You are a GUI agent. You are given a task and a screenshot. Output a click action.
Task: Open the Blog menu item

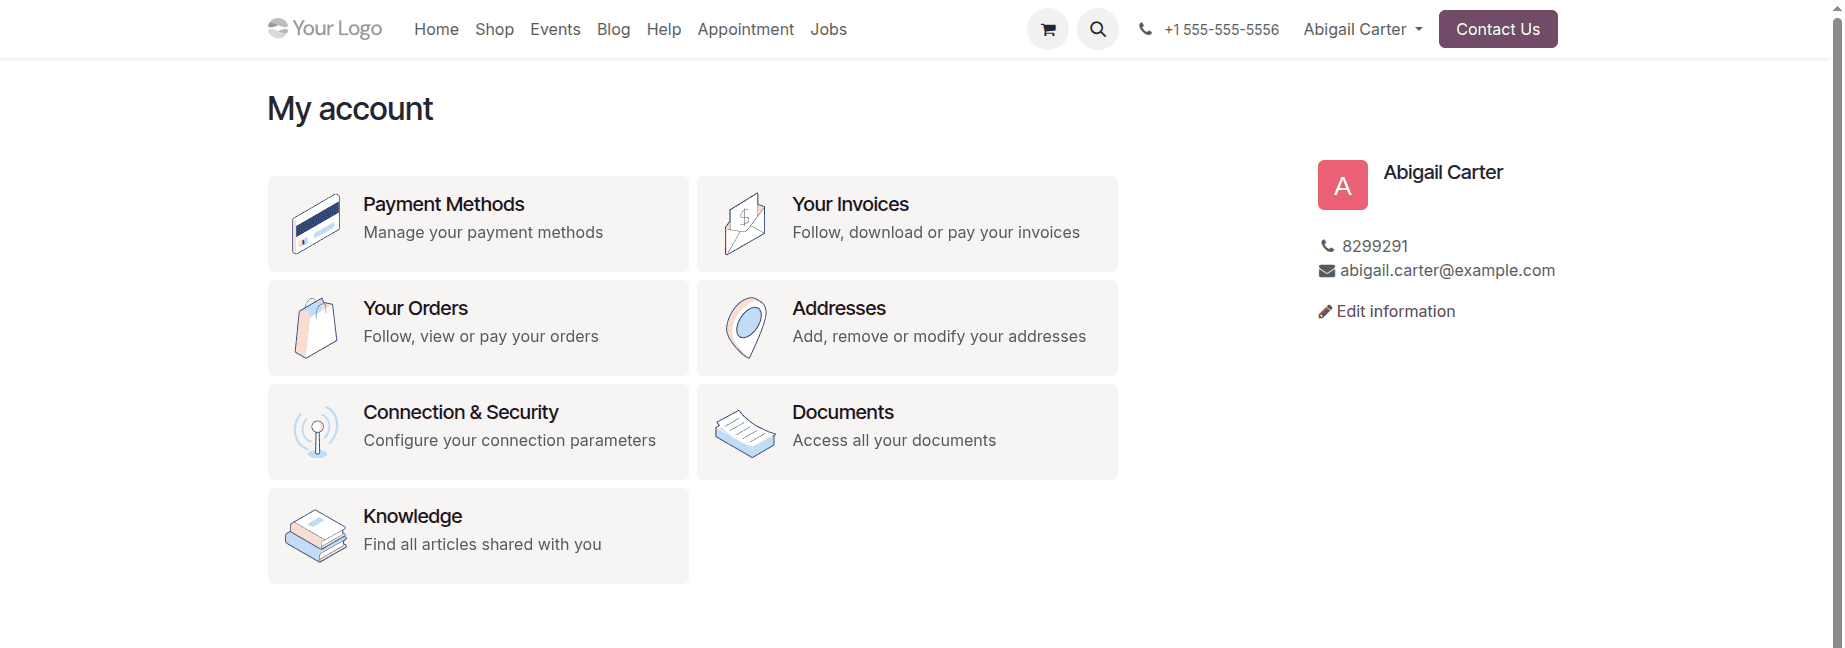[614, 29]
